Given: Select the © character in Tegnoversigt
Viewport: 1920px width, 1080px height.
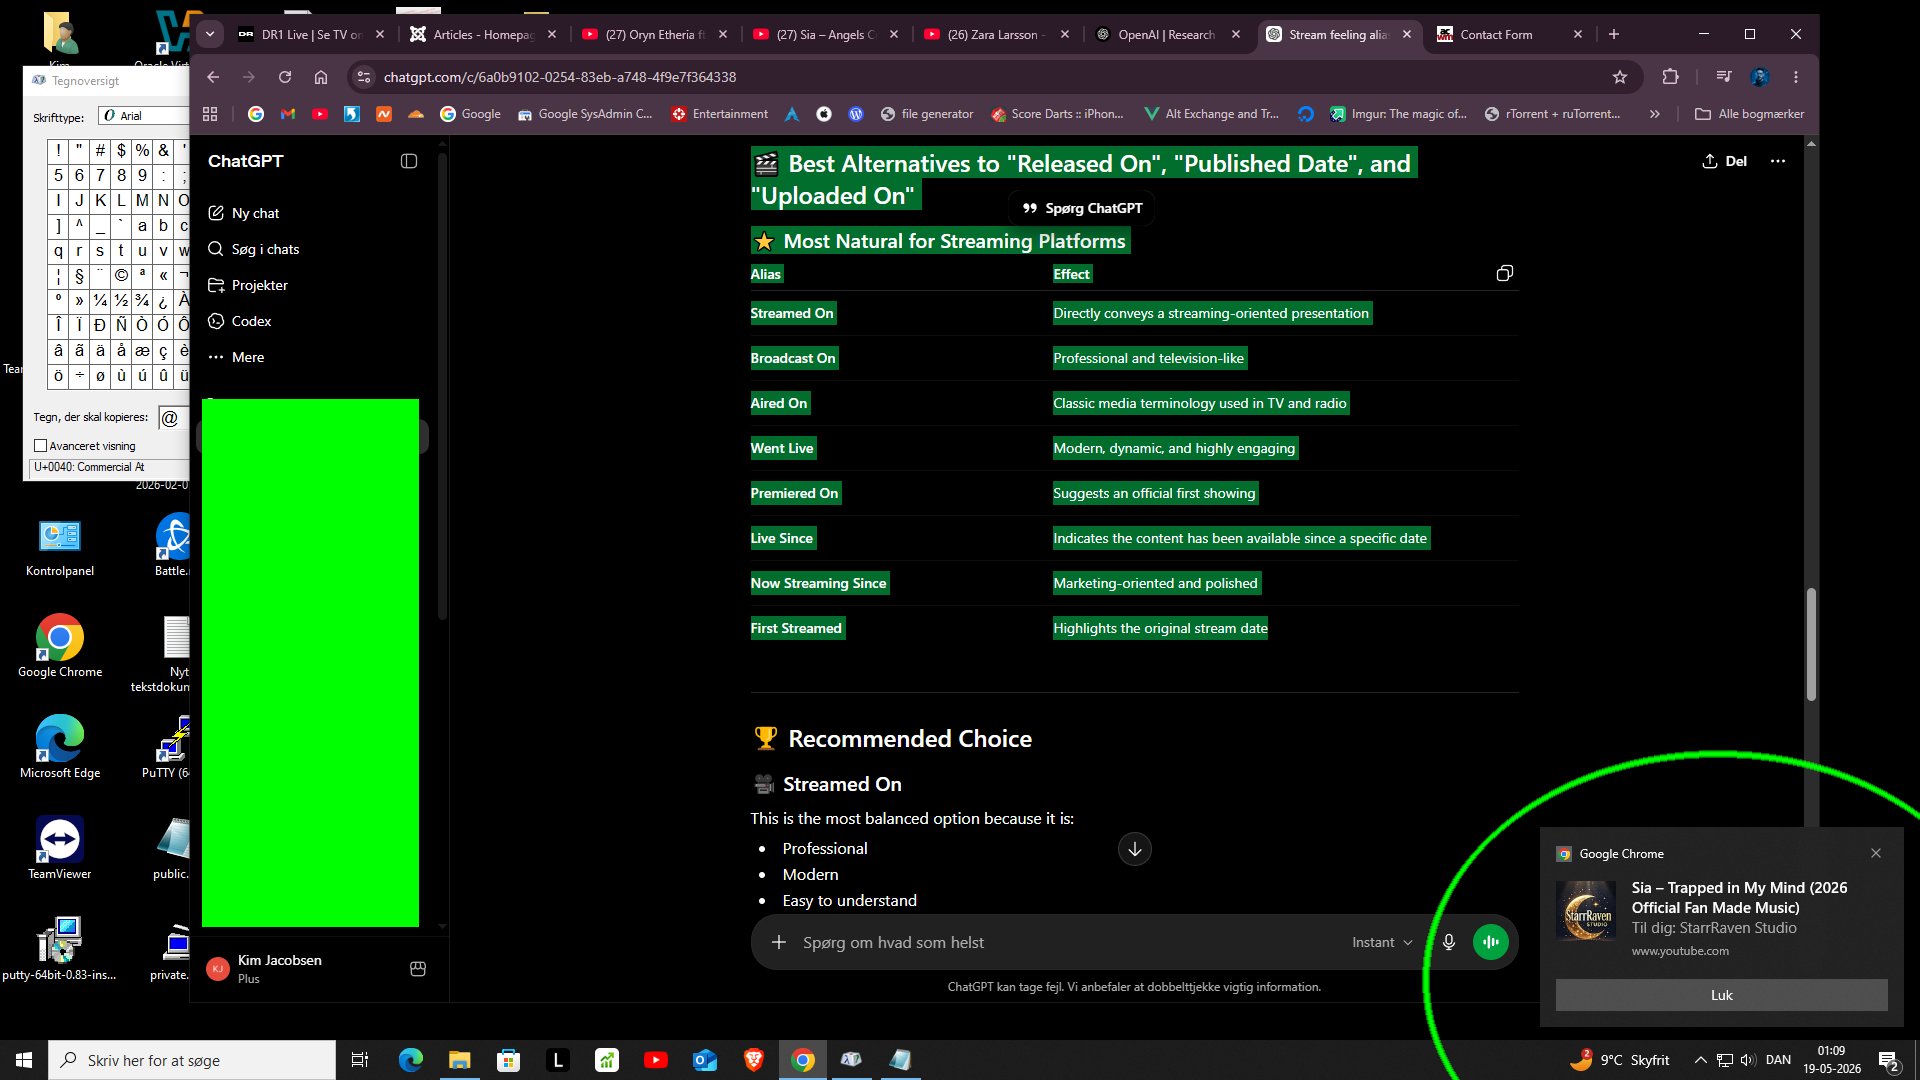Looking at the screenshot, I should 121,275.
